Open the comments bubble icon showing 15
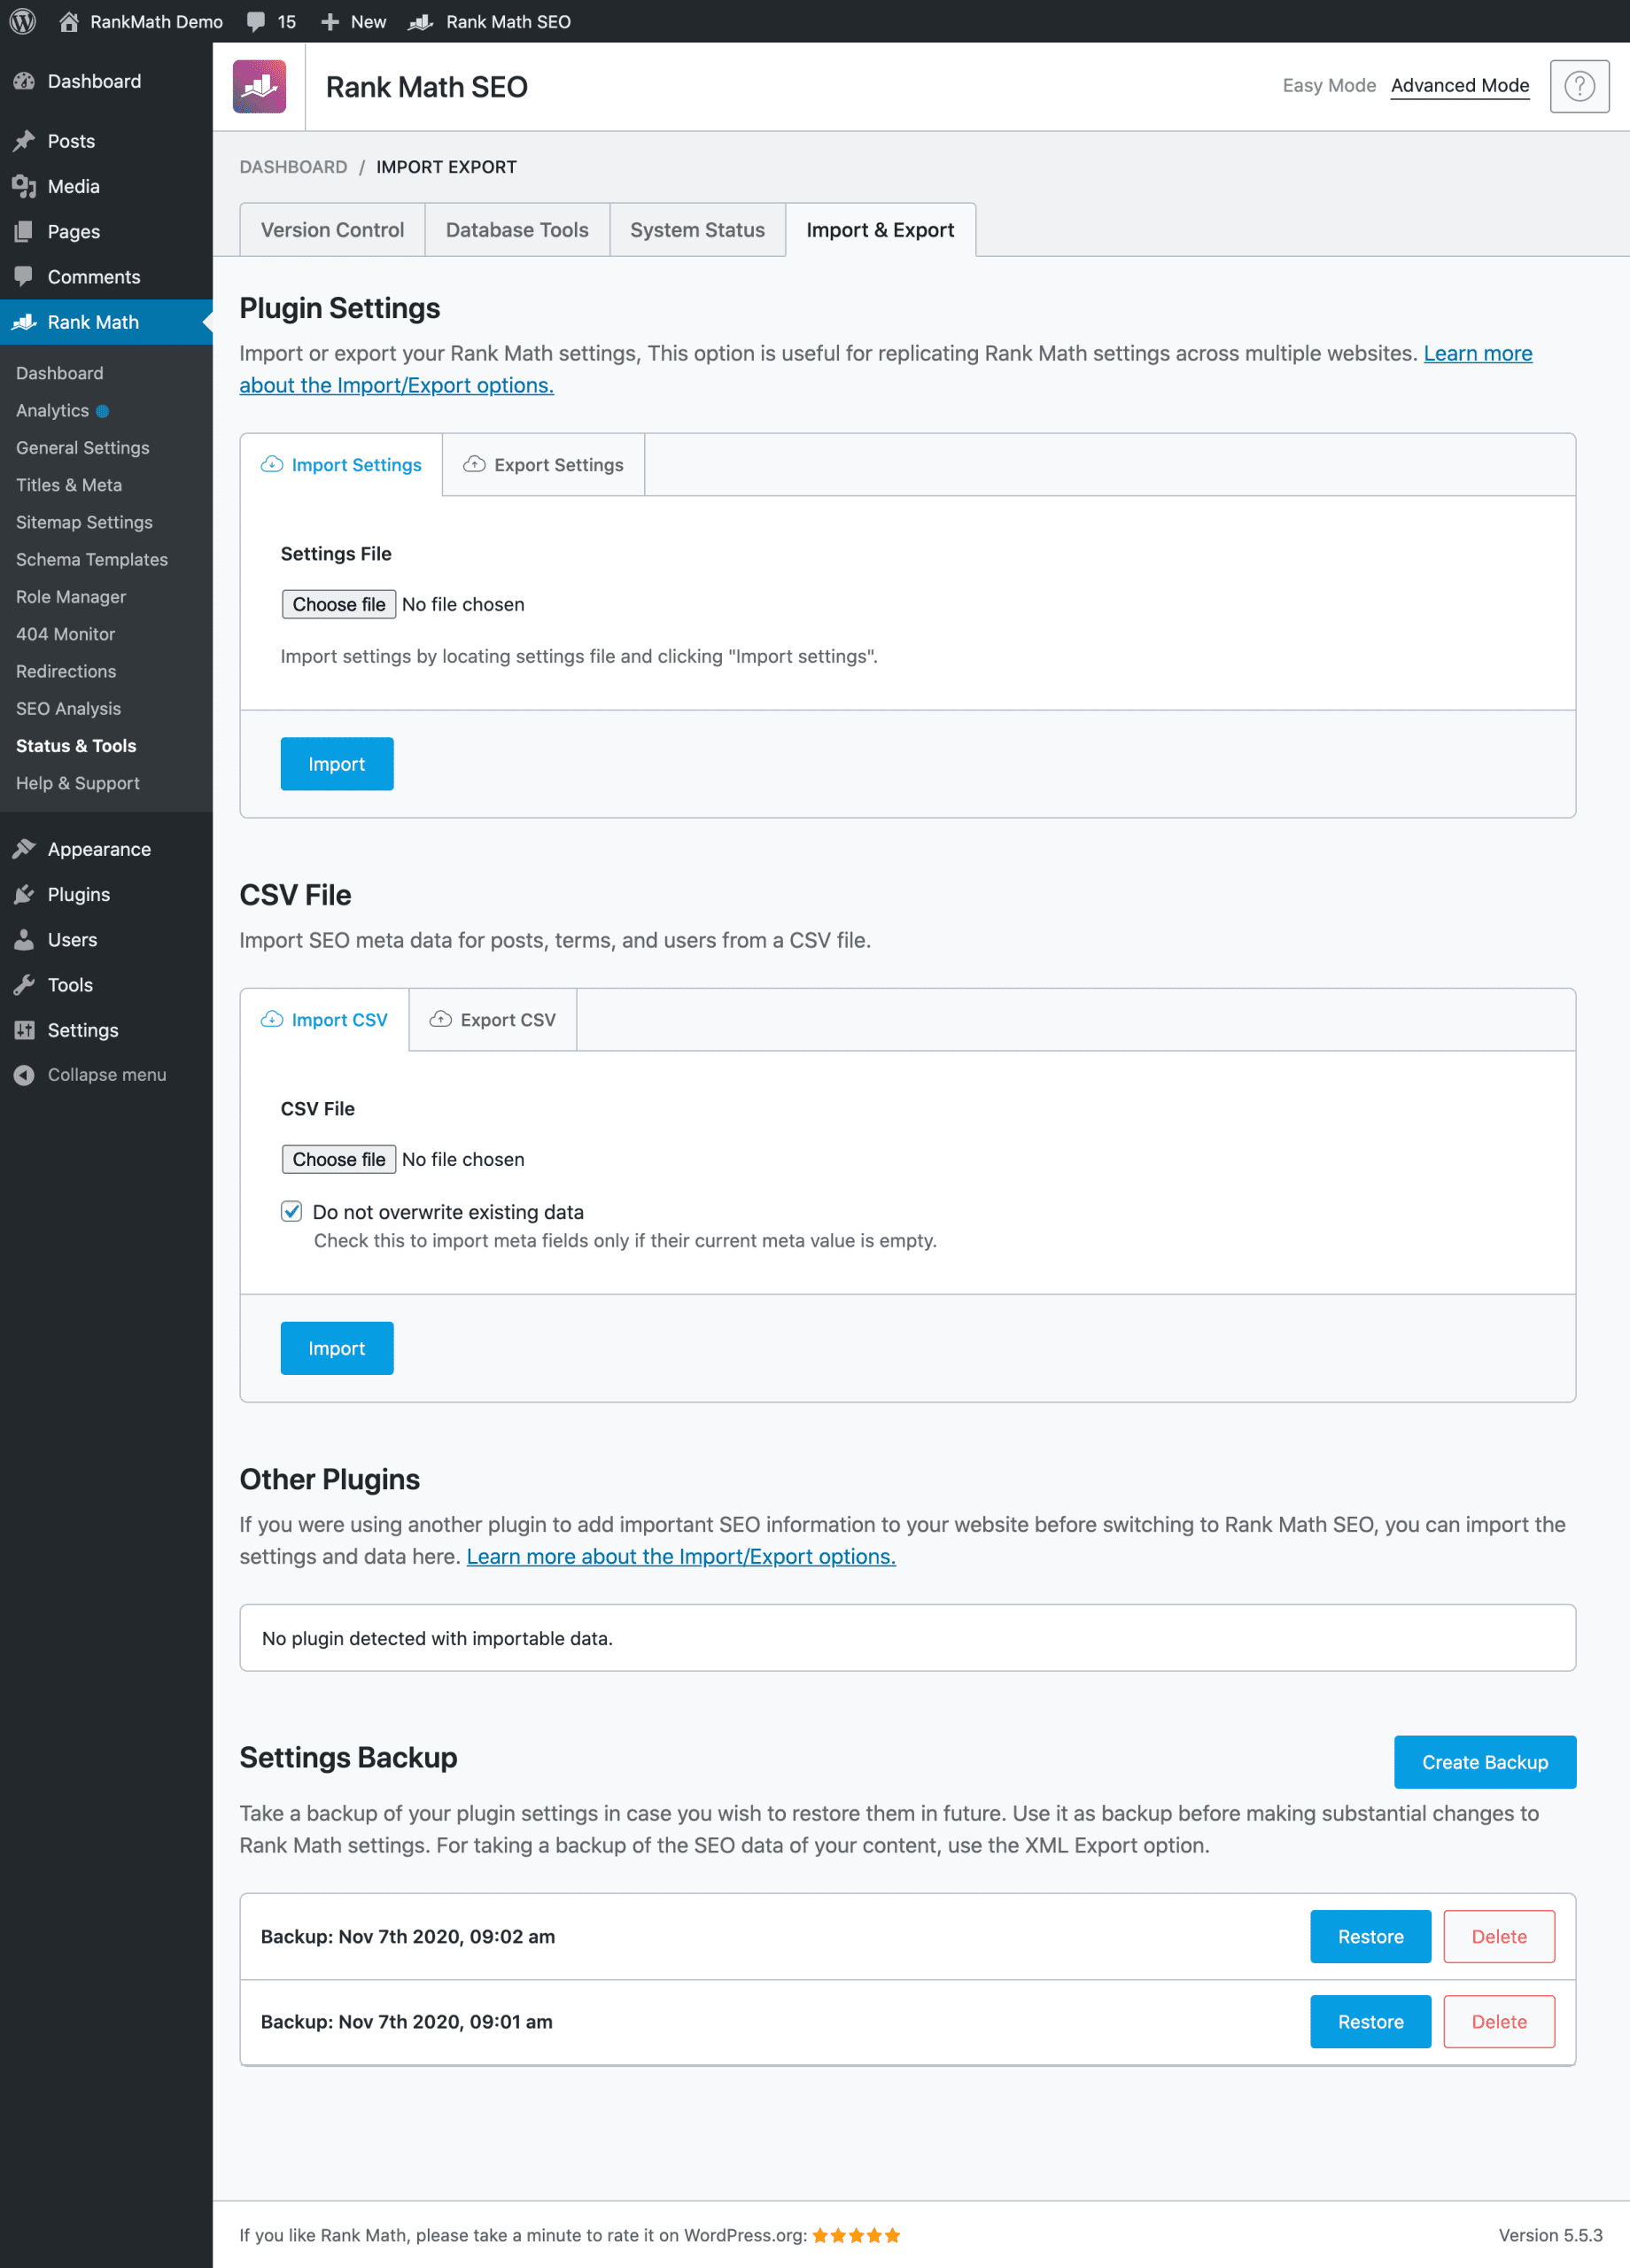Viewport: 1630px width, 2268px height. pyautogui.click(x=256, y=21)
